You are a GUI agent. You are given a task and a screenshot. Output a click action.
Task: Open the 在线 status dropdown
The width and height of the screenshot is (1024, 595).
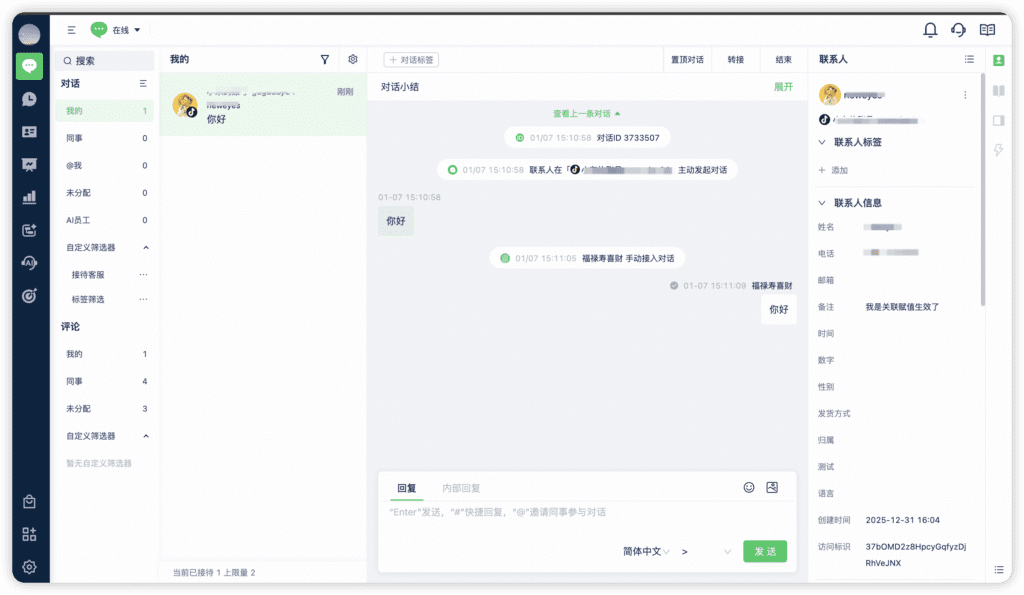[117, 30]
